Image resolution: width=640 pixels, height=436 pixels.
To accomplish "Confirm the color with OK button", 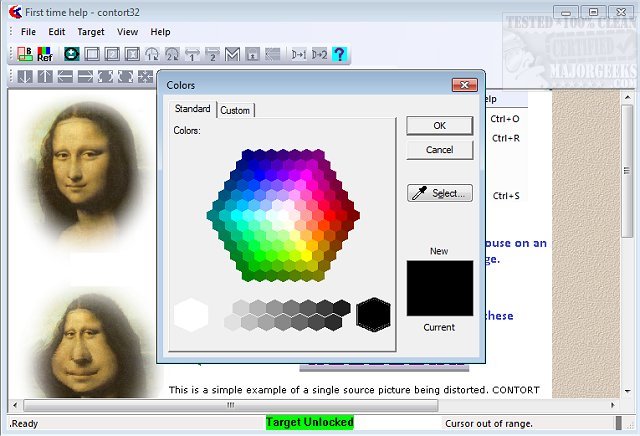I will [440, 126].
